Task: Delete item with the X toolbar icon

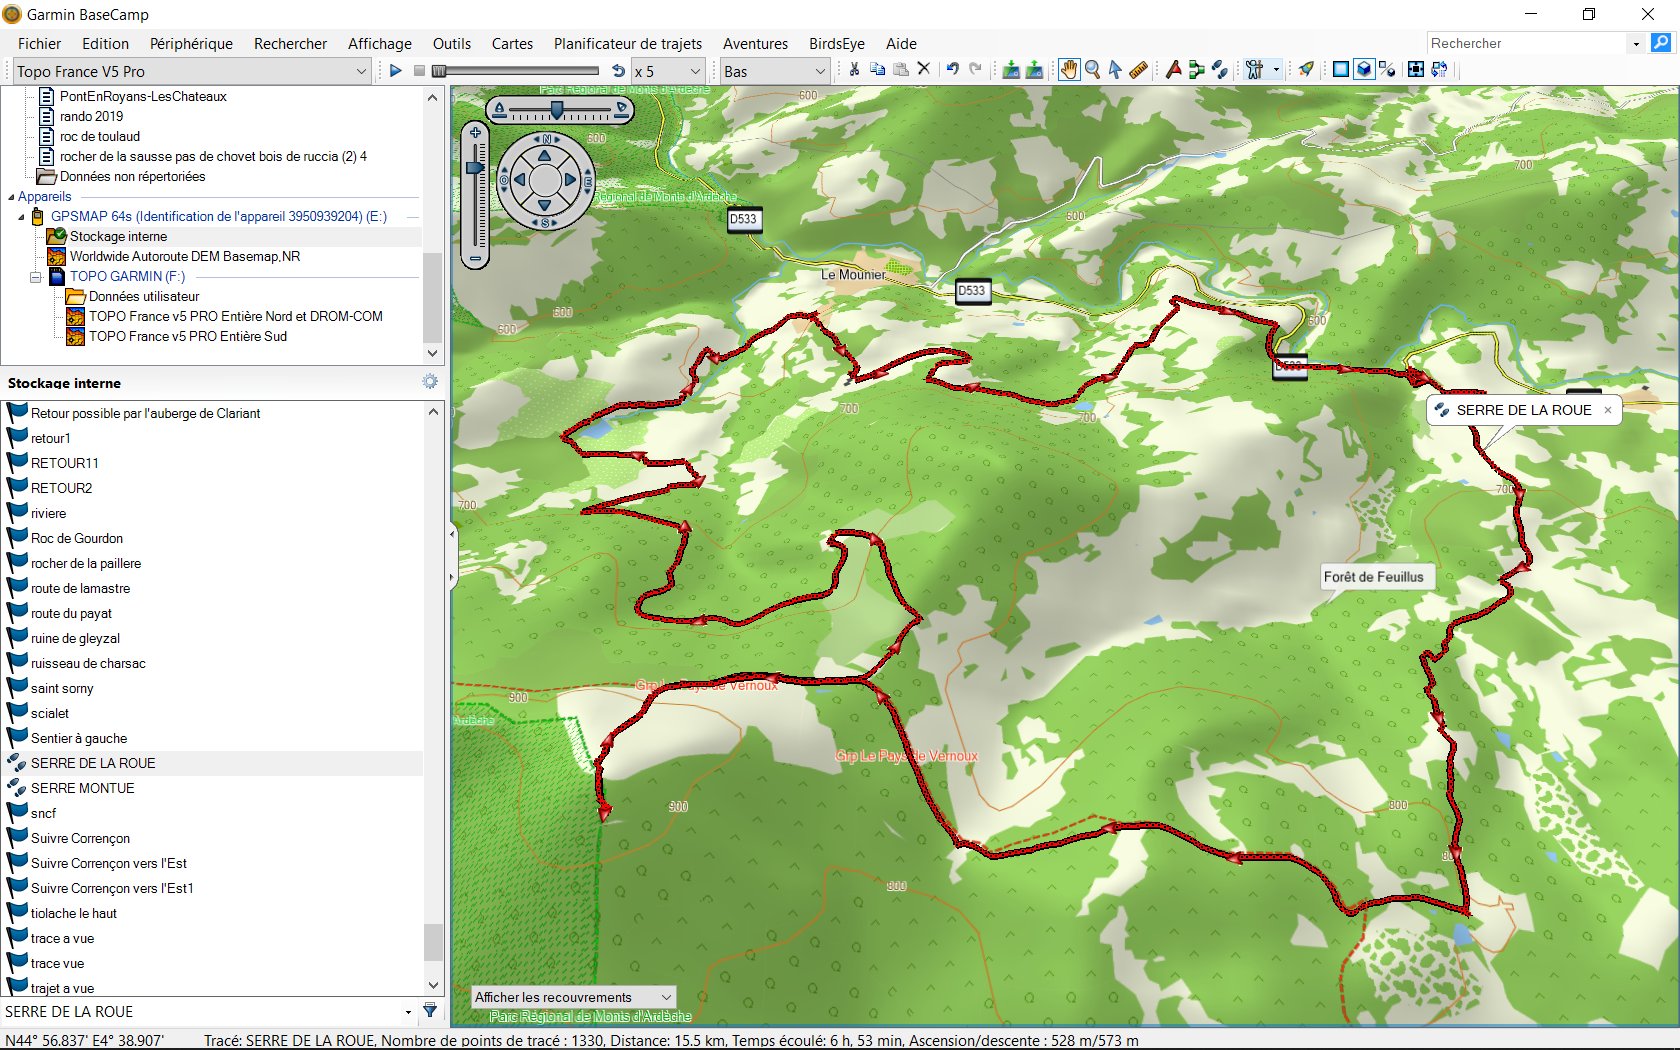Action: pos(924,69)
